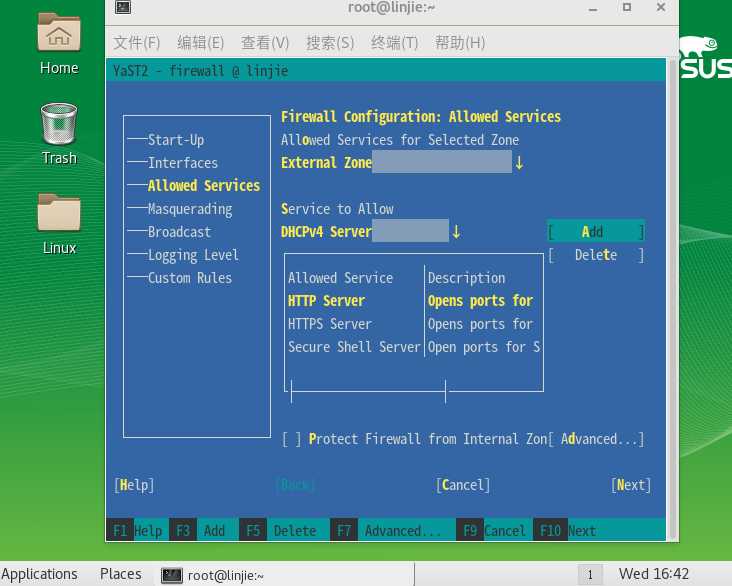Click the Add button
732x586 pixels.
pyautogui.click(x=596, y=232)
